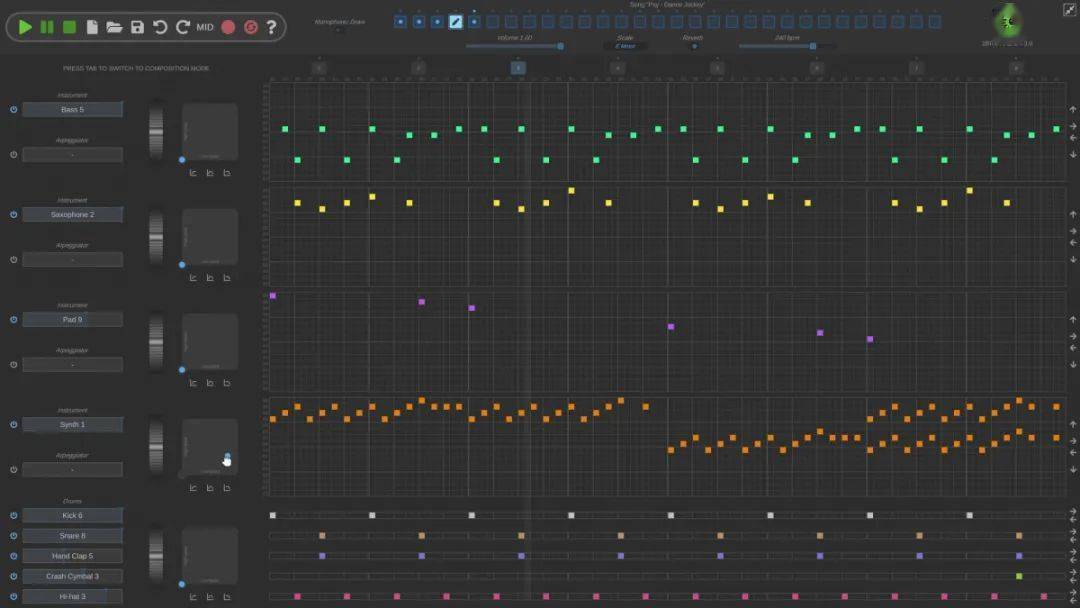Open the Scale selector dropdown
1080x608 pixels.
[625, 46]
